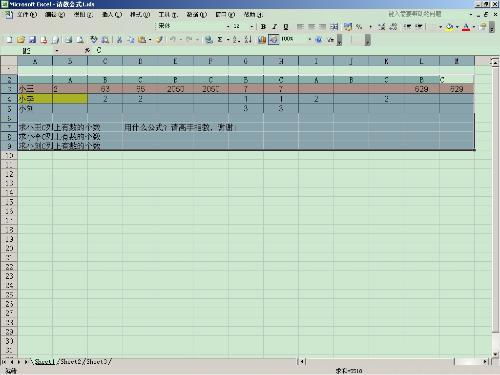Run the spelling check icon
Image resolution: width=500 pixels, height=375 pixels.
[x=94, y=40]
